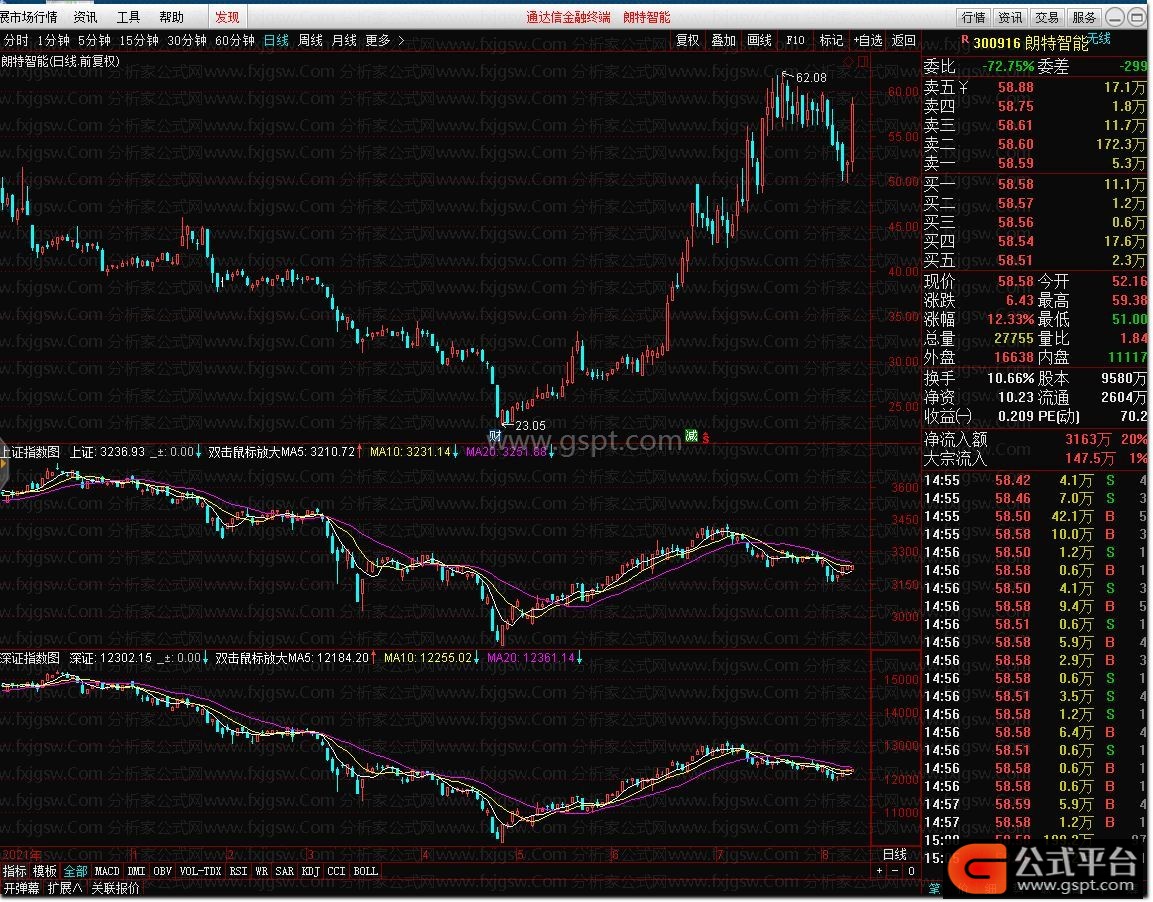This screenshot has width=1153, height=902.
Task: Click the 资讯 button at top right
Action: click(1010, 17)
